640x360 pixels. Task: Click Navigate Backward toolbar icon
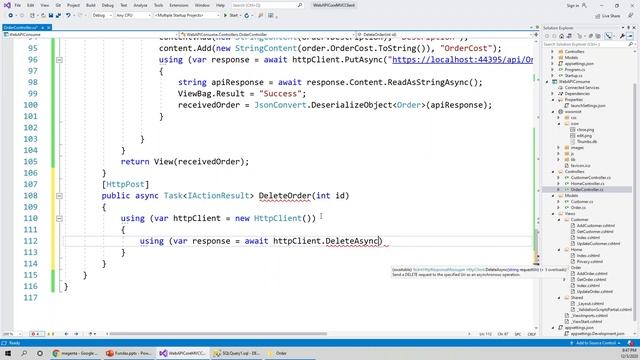point(11,16)
